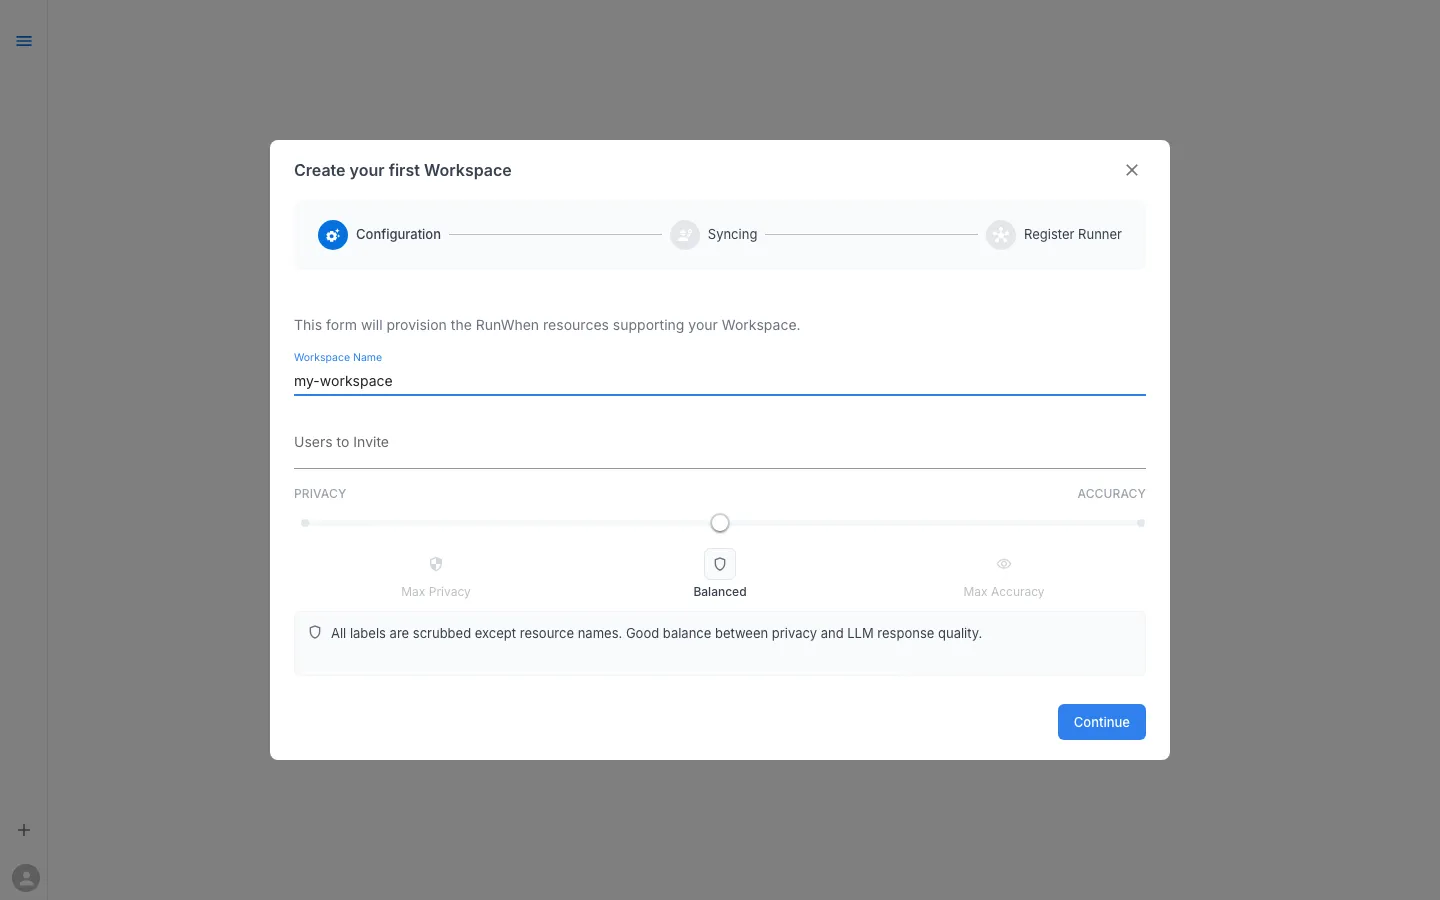Open the sidebar hamburger menu
The image size is (1440, 900).
click(x=24, y=41)
